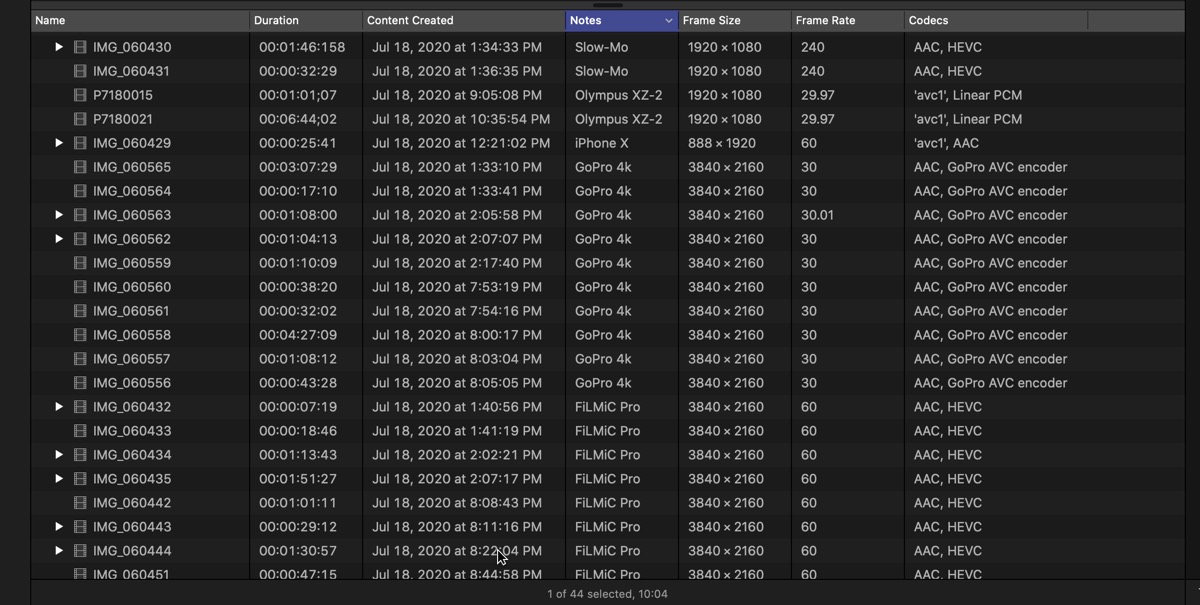Click the duration 00:06:44;02 of P7180021
This screenshot has width=1200, height=605.
tap(298, 119)
